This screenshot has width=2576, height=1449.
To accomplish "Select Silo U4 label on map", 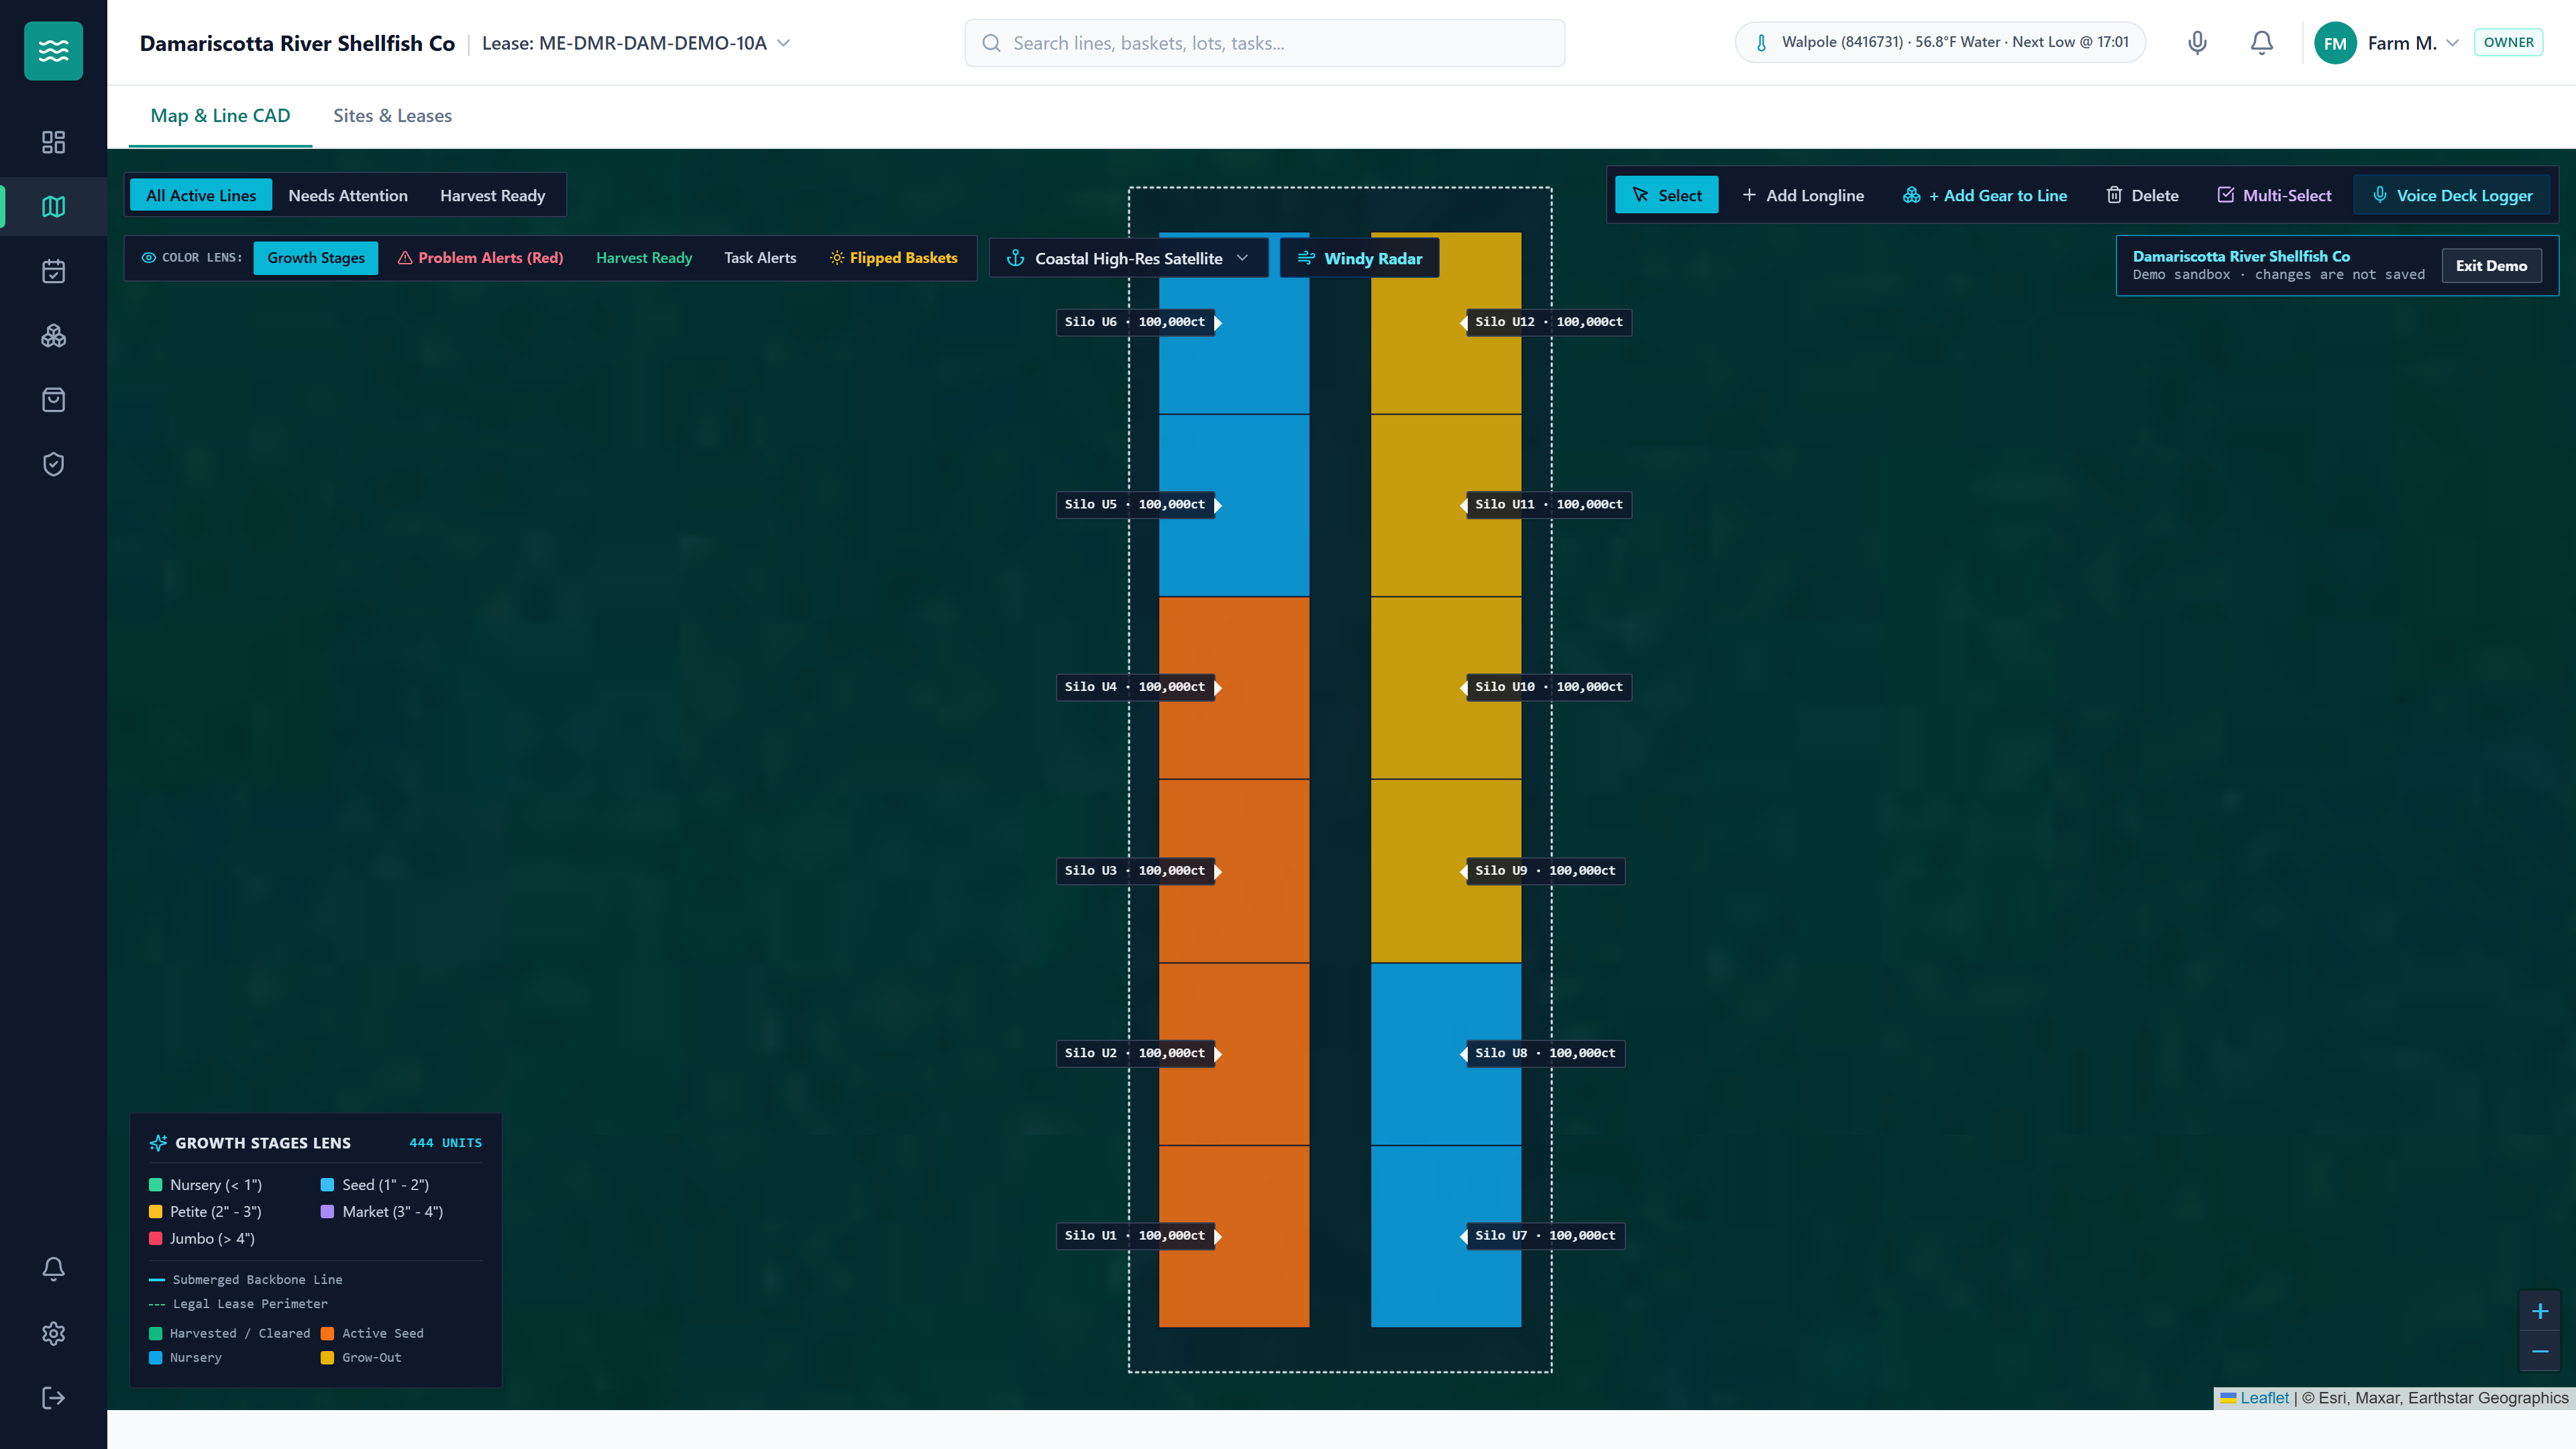I will tap(1135, 687).
